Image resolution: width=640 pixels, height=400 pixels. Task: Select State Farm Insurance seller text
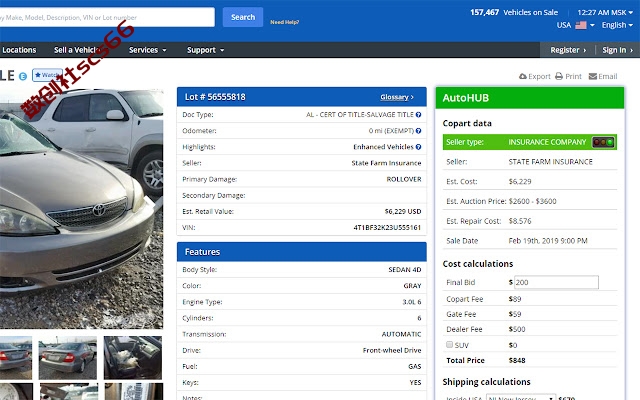click(386, 163)
